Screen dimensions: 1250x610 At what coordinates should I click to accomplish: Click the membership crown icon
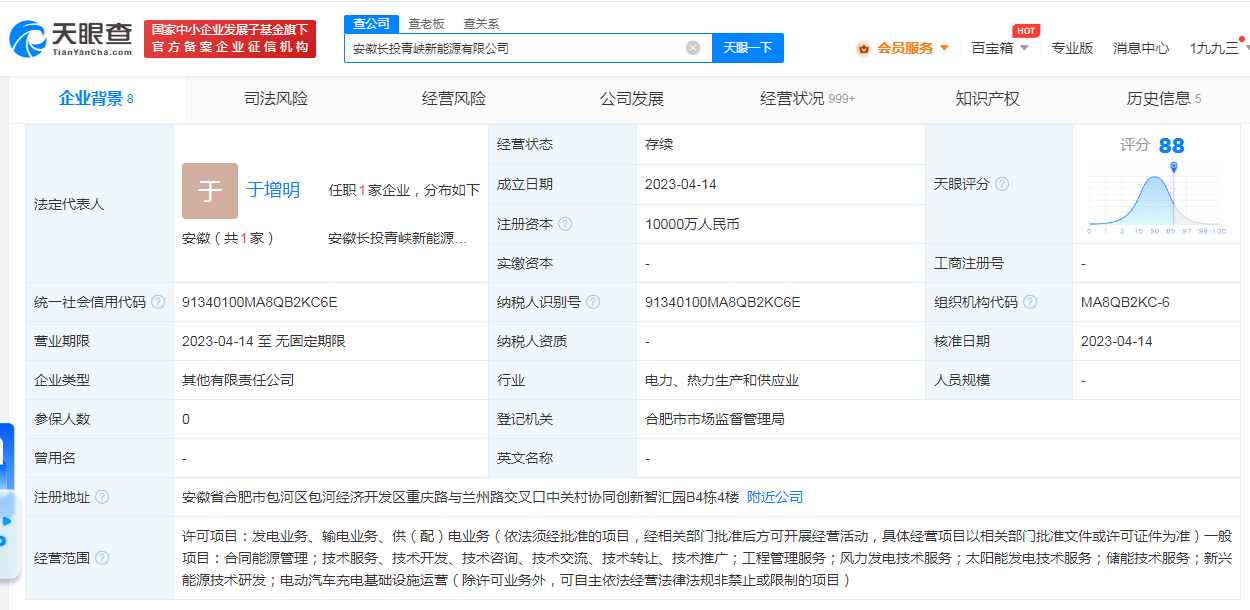click(863, 48)
